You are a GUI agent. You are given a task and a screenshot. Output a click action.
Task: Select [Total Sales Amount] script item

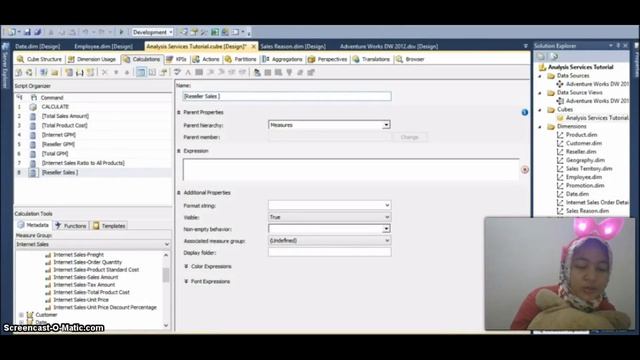coord(65,116)
